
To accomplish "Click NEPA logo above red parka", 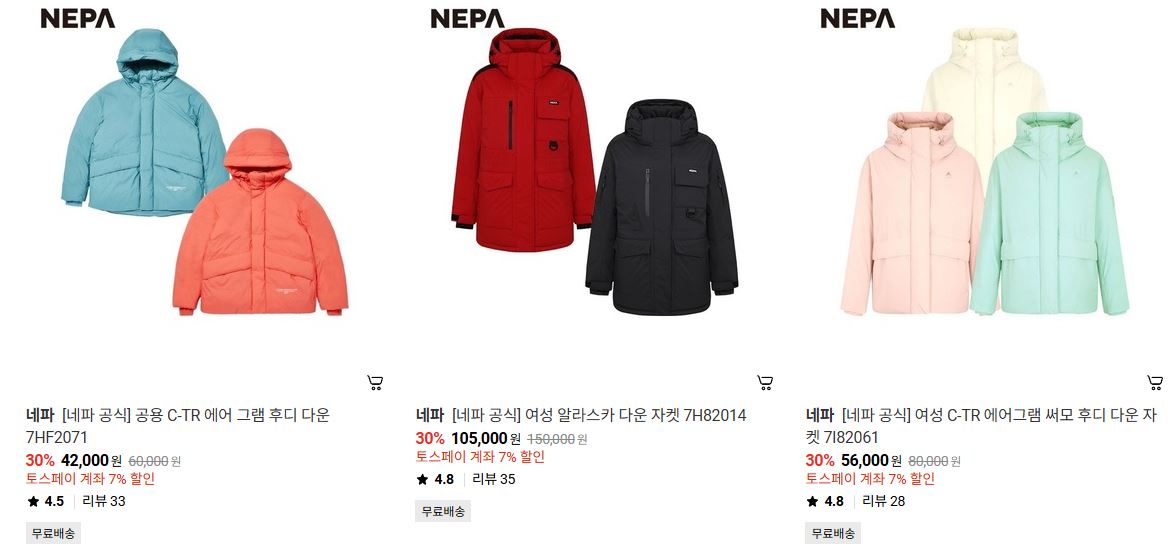I will [x=467, y=19].
